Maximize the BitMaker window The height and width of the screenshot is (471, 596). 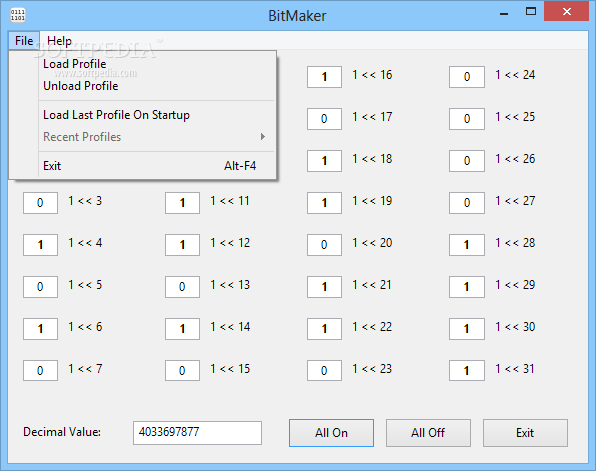[x=531, y=12]
